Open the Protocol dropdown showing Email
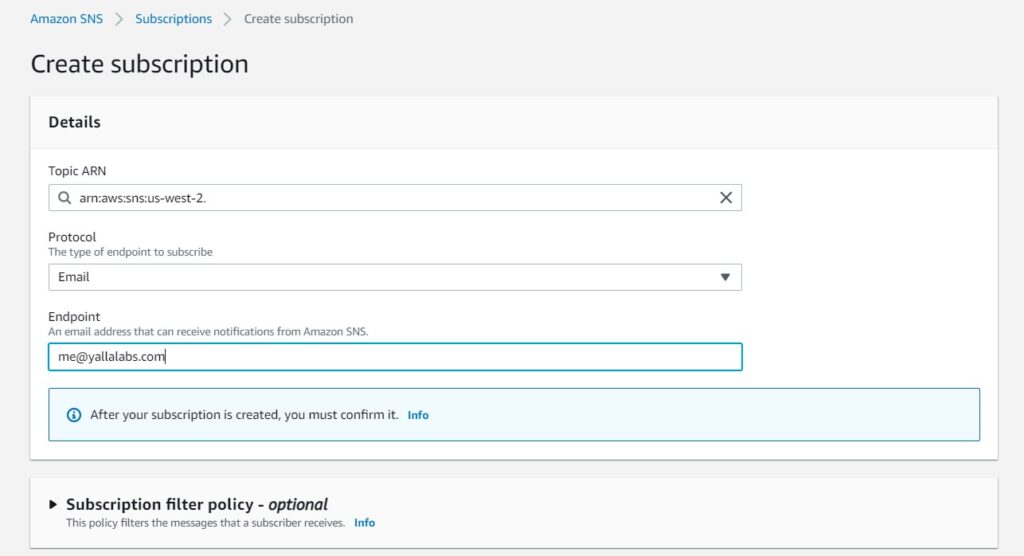Viewport: 1024px width, 556px height. coord(394,277)
